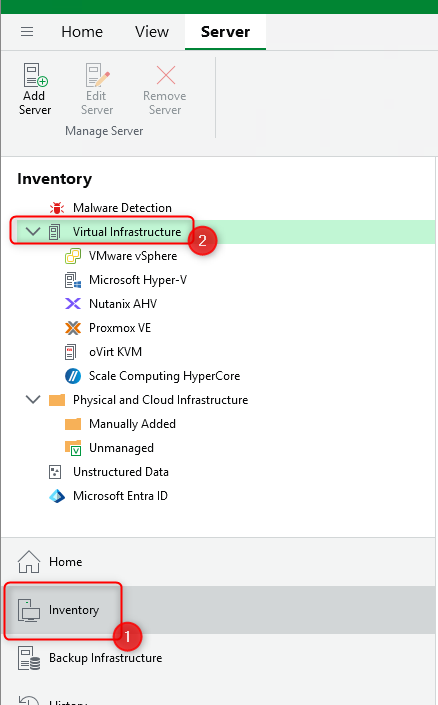Switch to the Home ribbon tab

82,31
